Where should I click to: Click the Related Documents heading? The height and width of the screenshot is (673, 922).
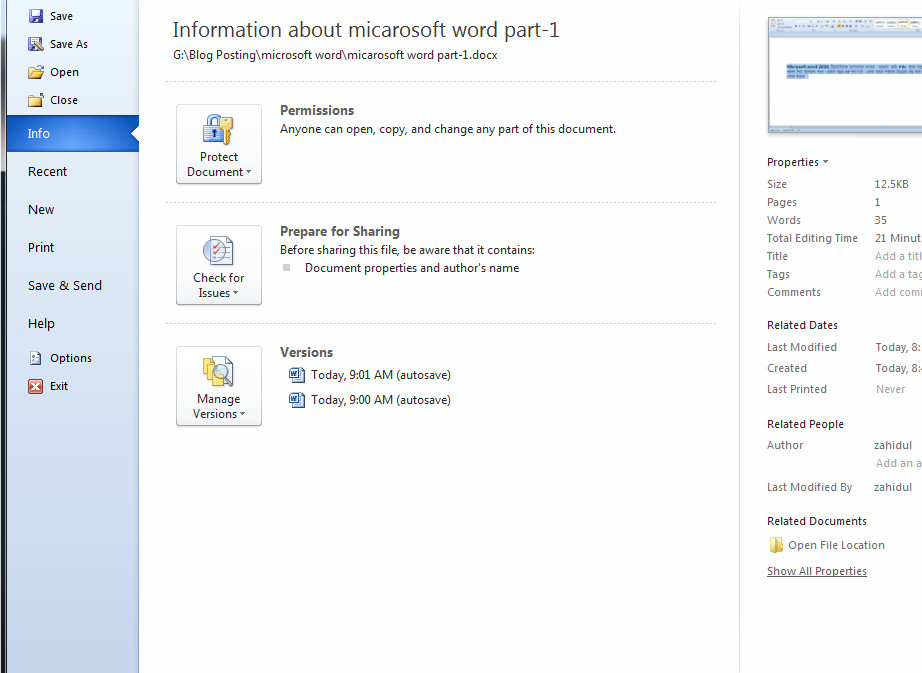coord(817,521)
